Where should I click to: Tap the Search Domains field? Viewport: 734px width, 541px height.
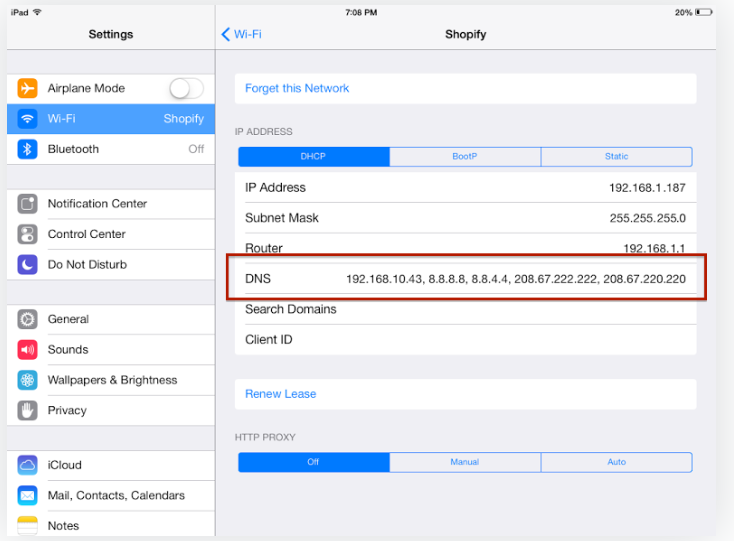465,309
